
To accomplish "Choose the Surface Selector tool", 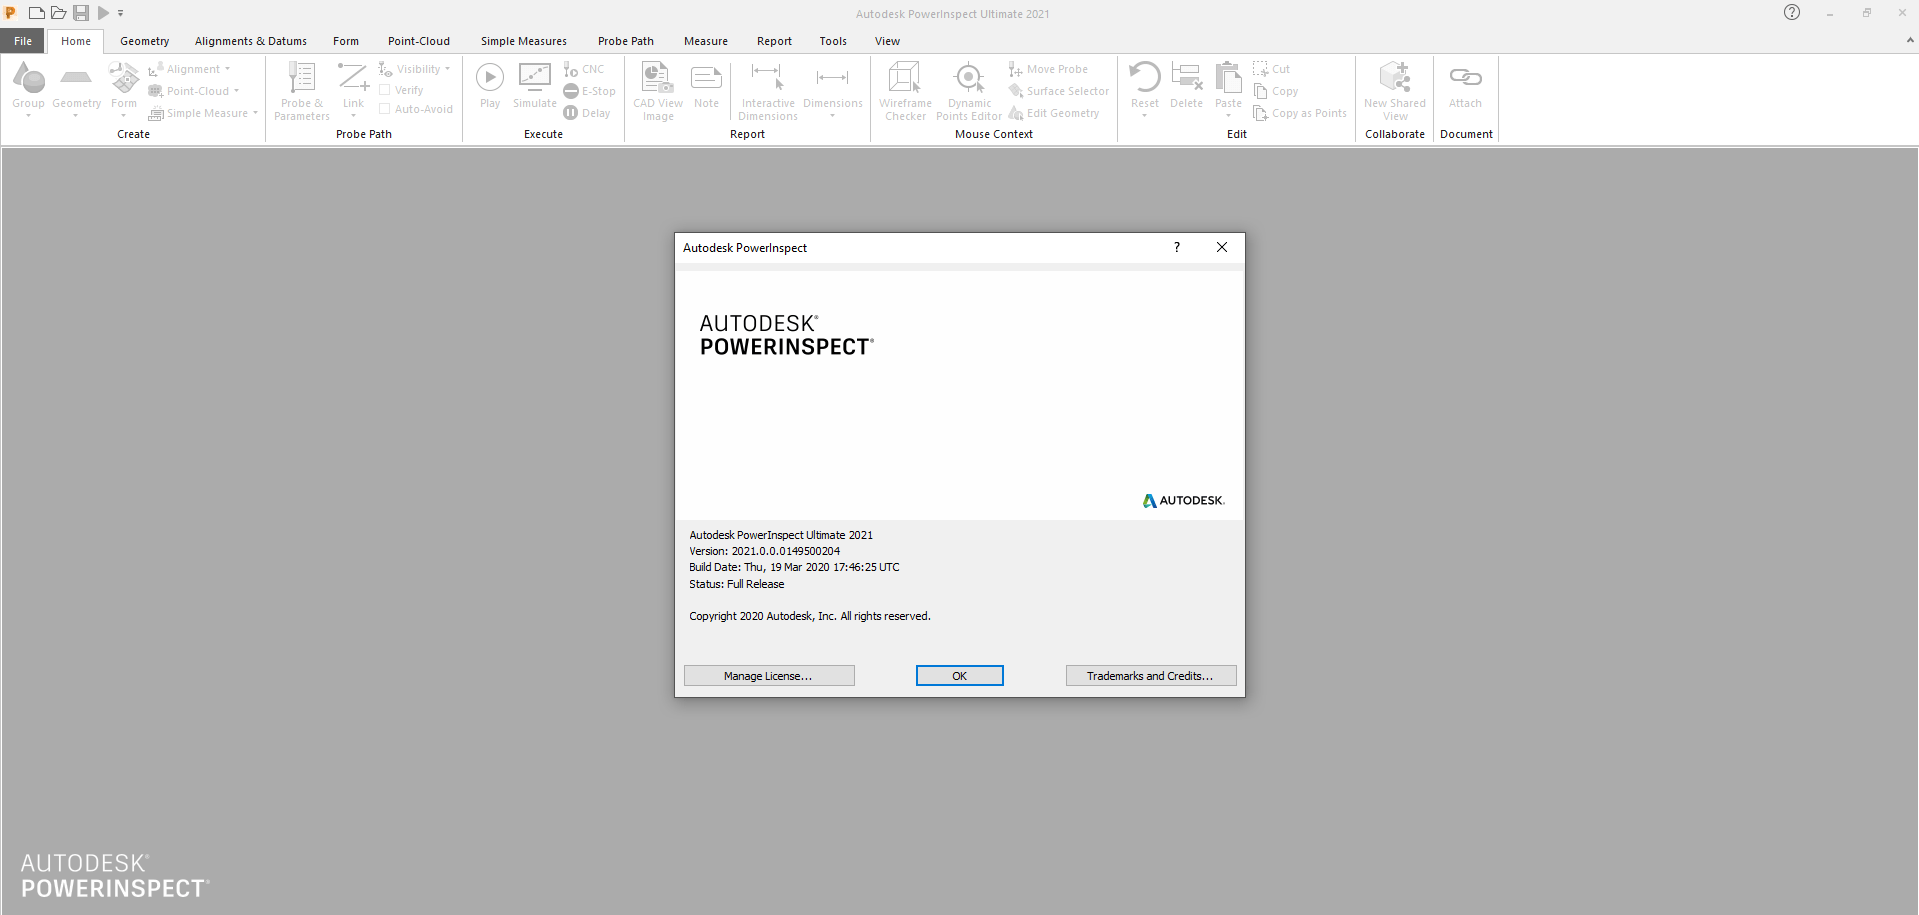I will pyautogui.click(x=1058, y=91).
